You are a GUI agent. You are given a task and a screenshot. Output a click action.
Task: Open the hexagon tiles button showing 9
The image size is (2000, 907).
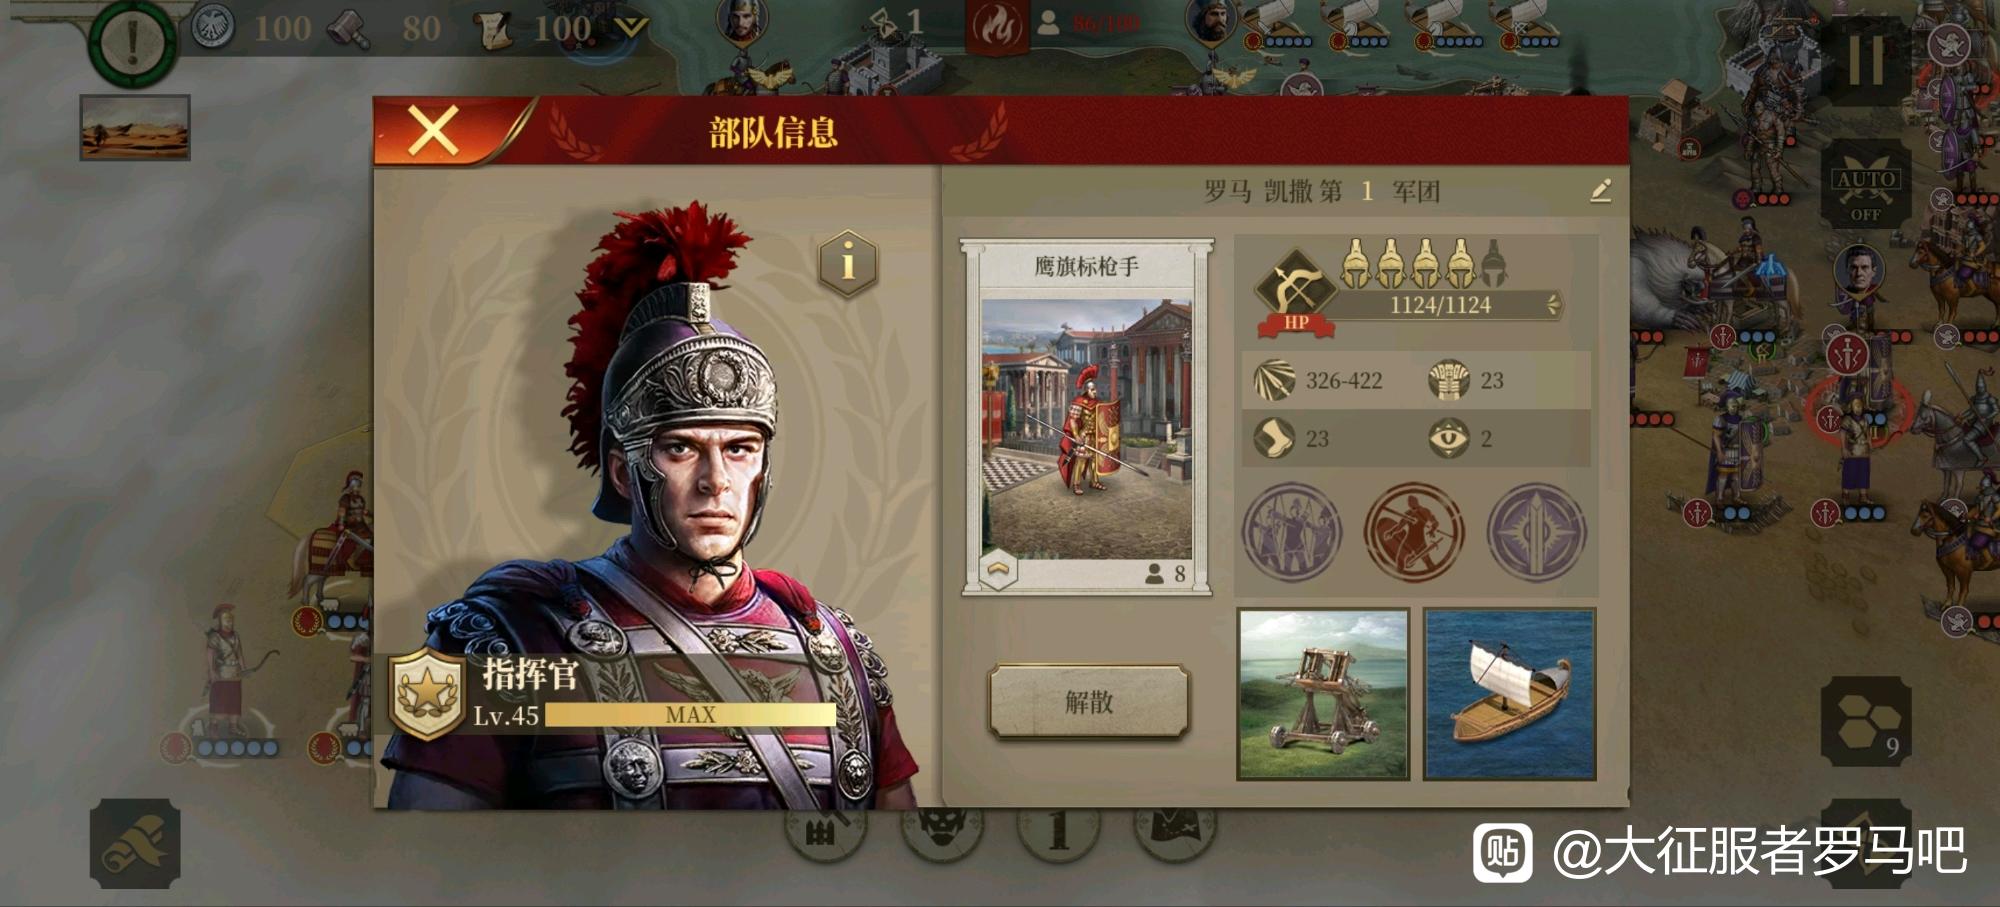pyautogui.click(x=1865, y=722)
